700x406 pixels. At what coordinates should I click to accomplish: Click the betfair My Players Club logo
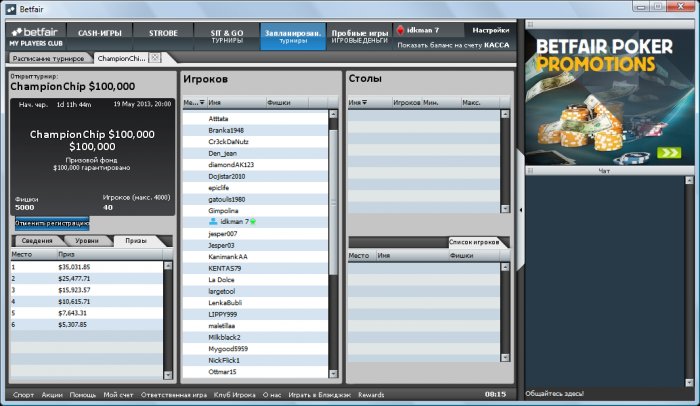point(37,37)
